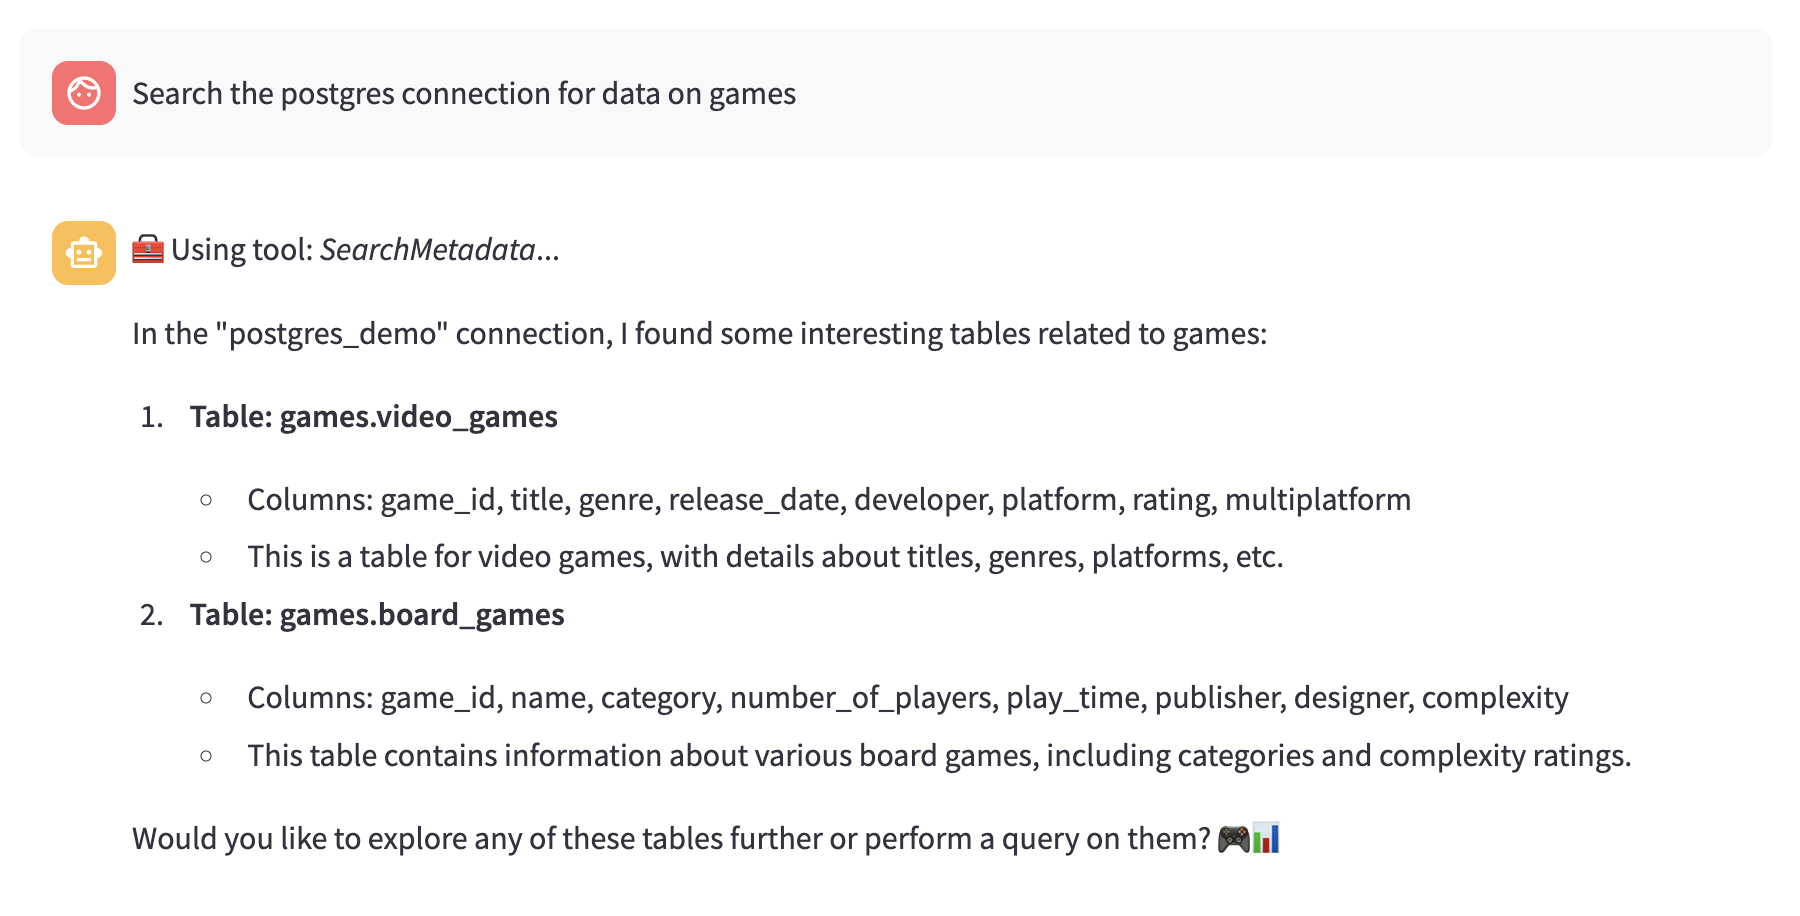Select the games.board_games table heading
Screen dimensions: 1800x916
click(377, 615)
